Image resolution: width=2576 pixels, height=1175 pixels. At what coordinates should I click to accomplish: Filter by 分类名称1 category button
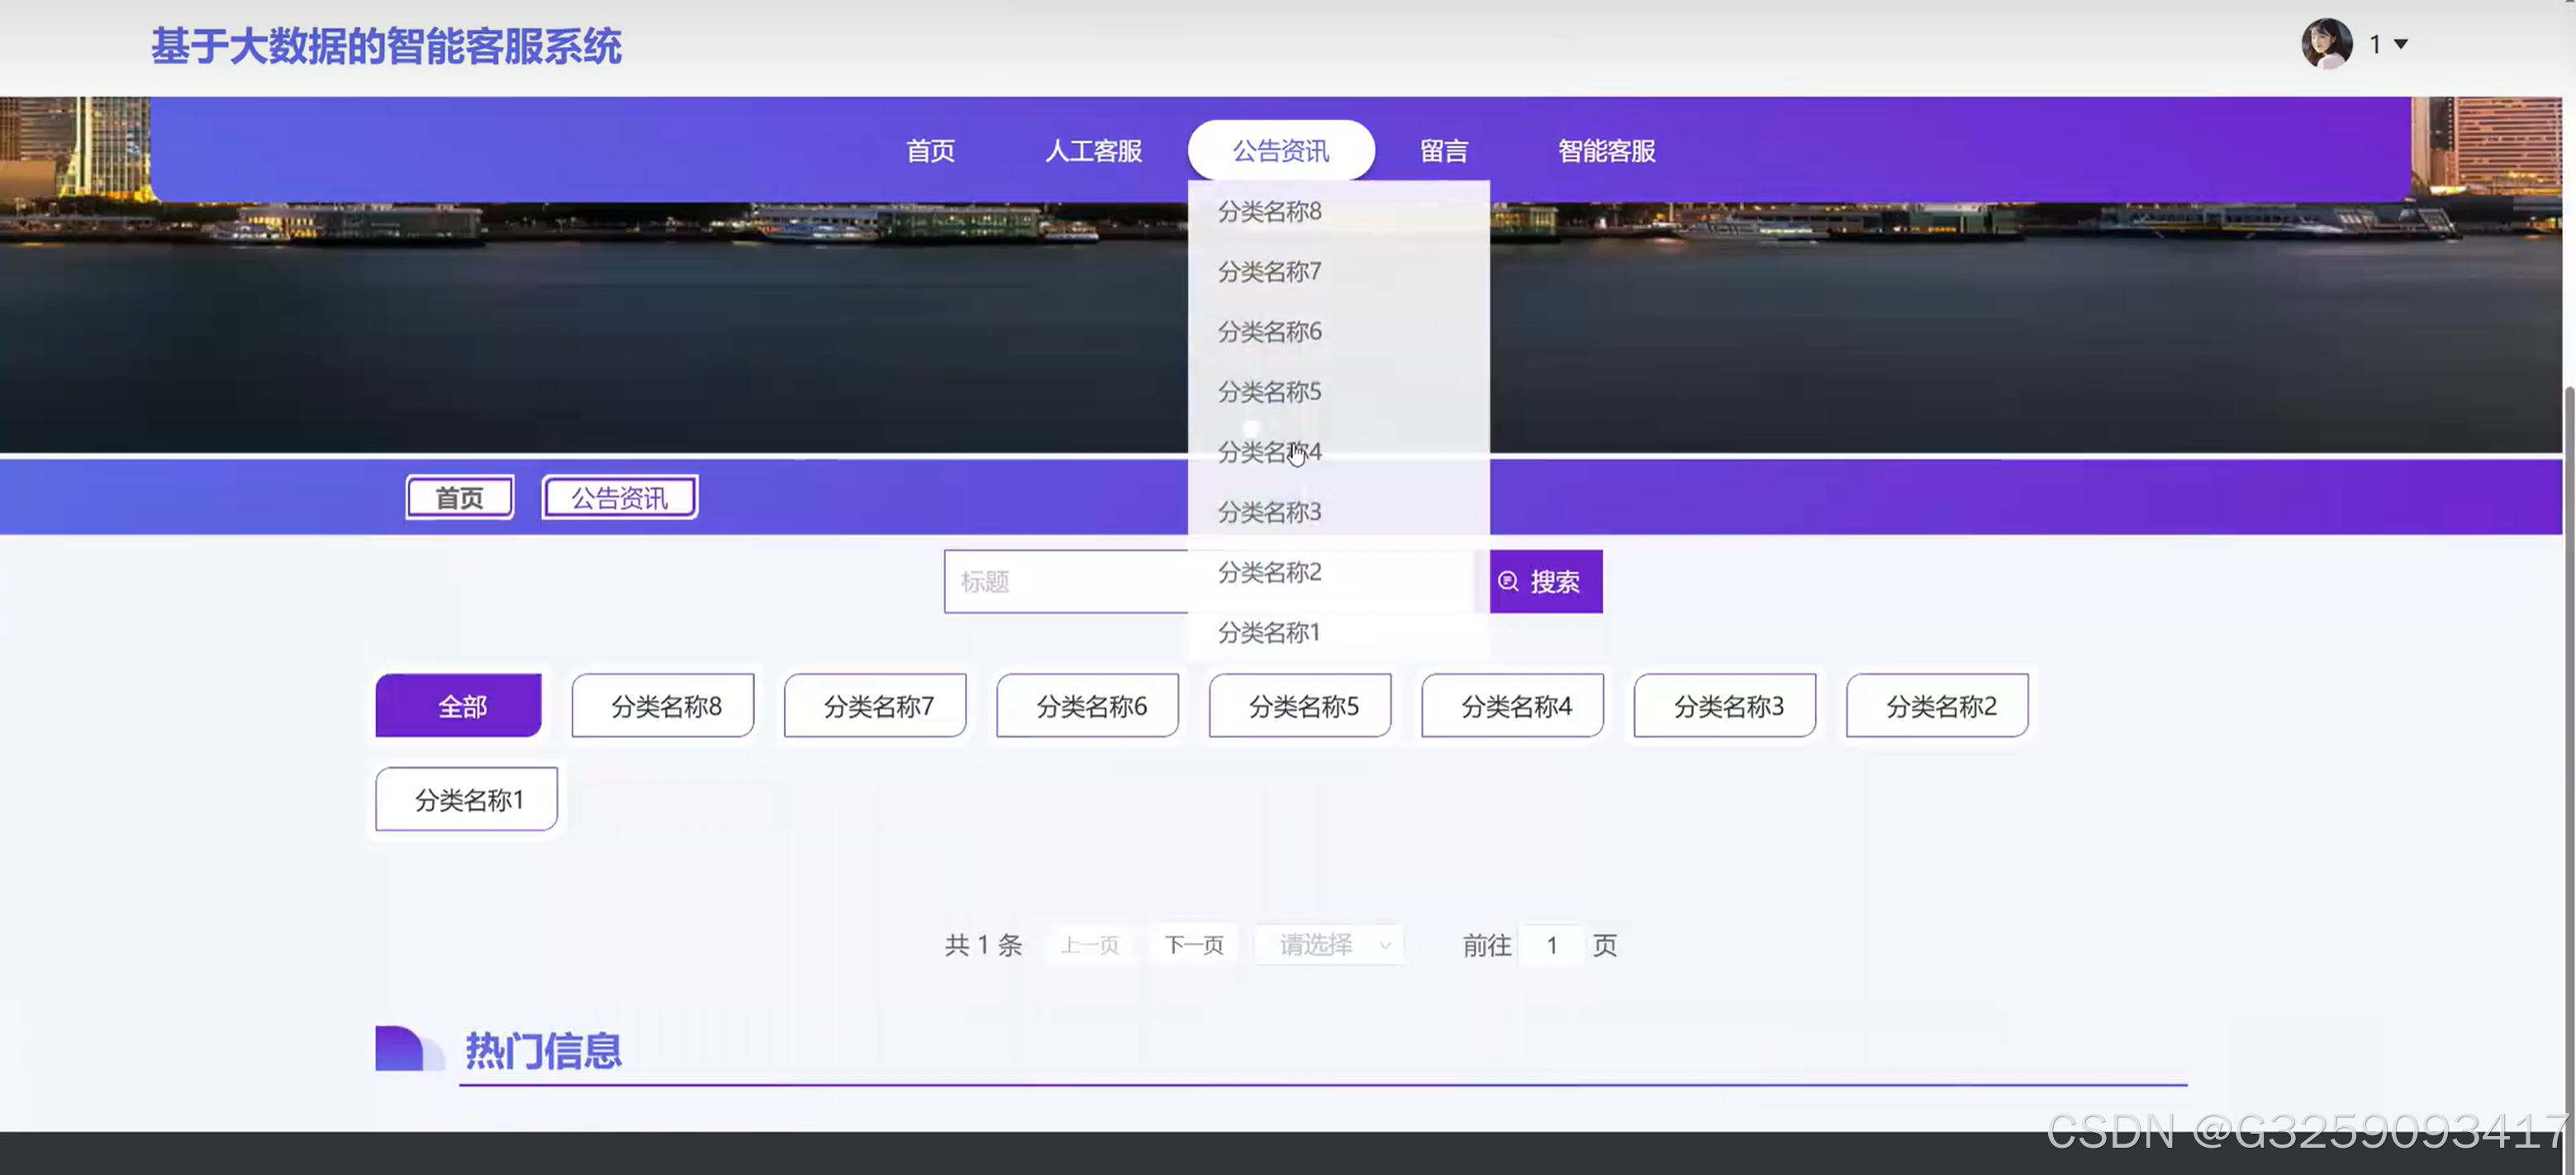(466, 799)
